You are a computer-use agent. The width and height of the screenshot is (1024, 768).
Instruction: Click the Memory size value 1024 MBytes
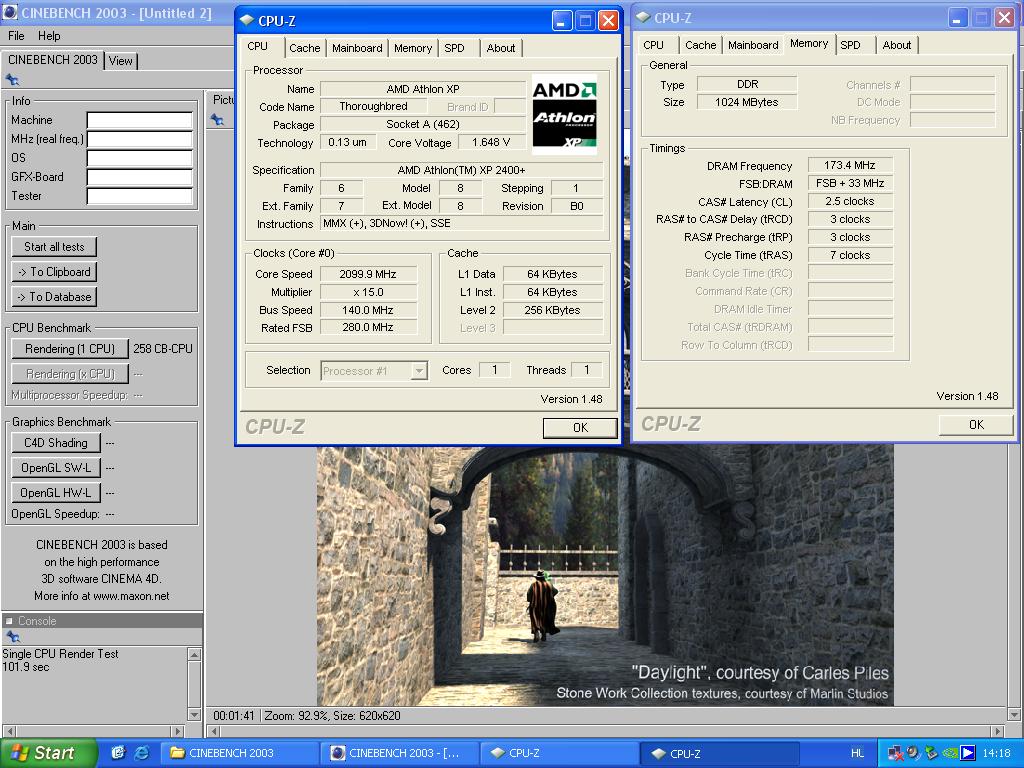point(746,102)
